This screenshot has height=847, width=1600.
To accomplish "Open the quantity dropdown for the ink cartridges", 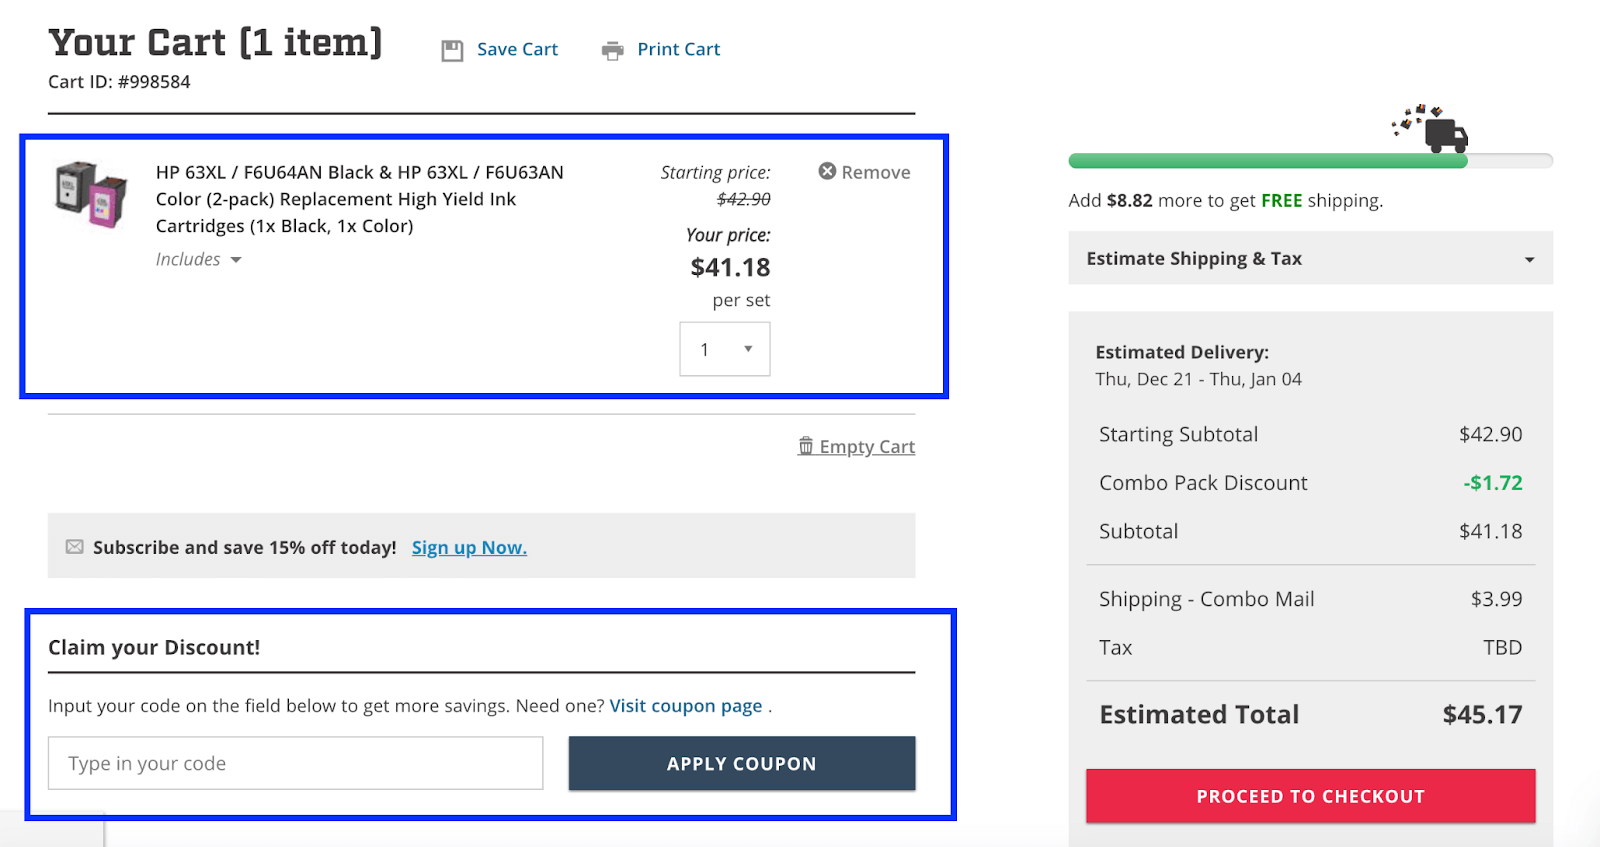I will 724,348.
